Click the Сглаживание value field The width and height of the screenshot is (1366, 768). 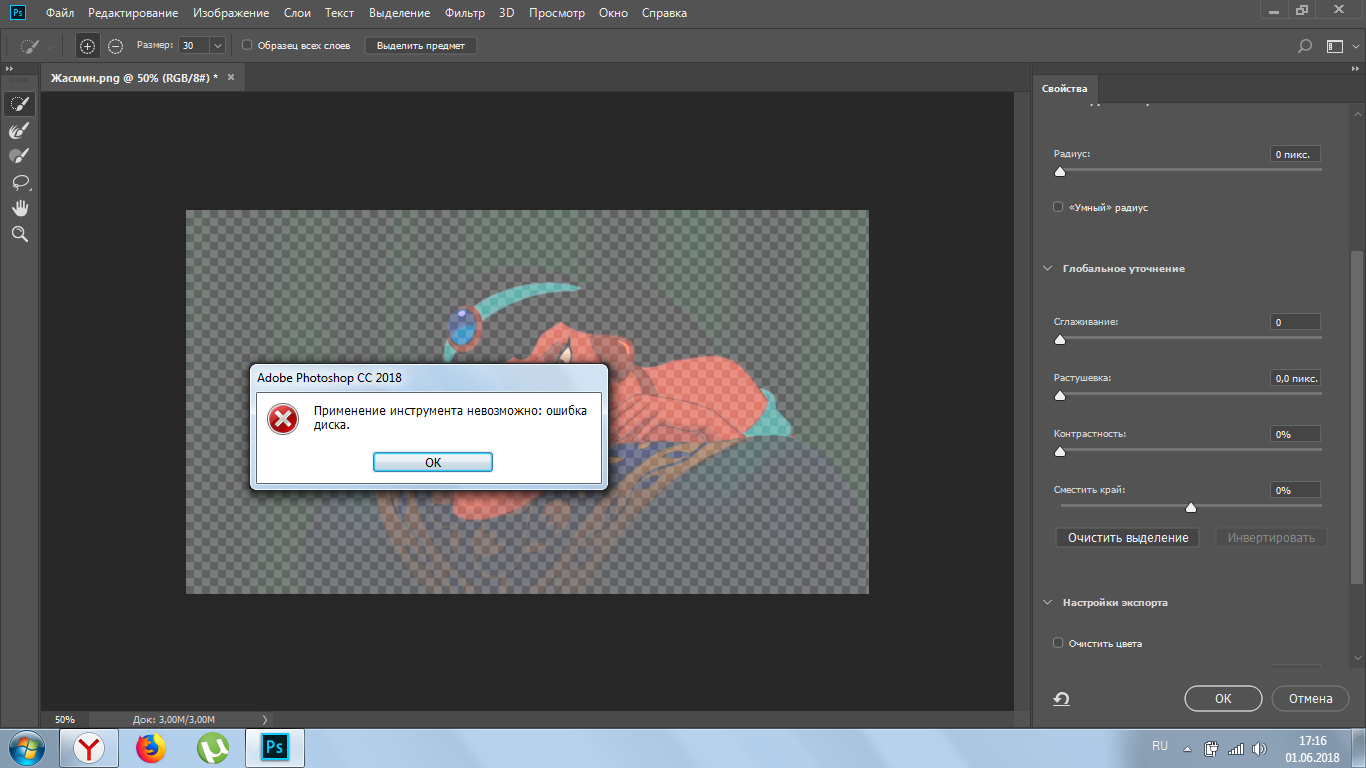[1295, 322]
